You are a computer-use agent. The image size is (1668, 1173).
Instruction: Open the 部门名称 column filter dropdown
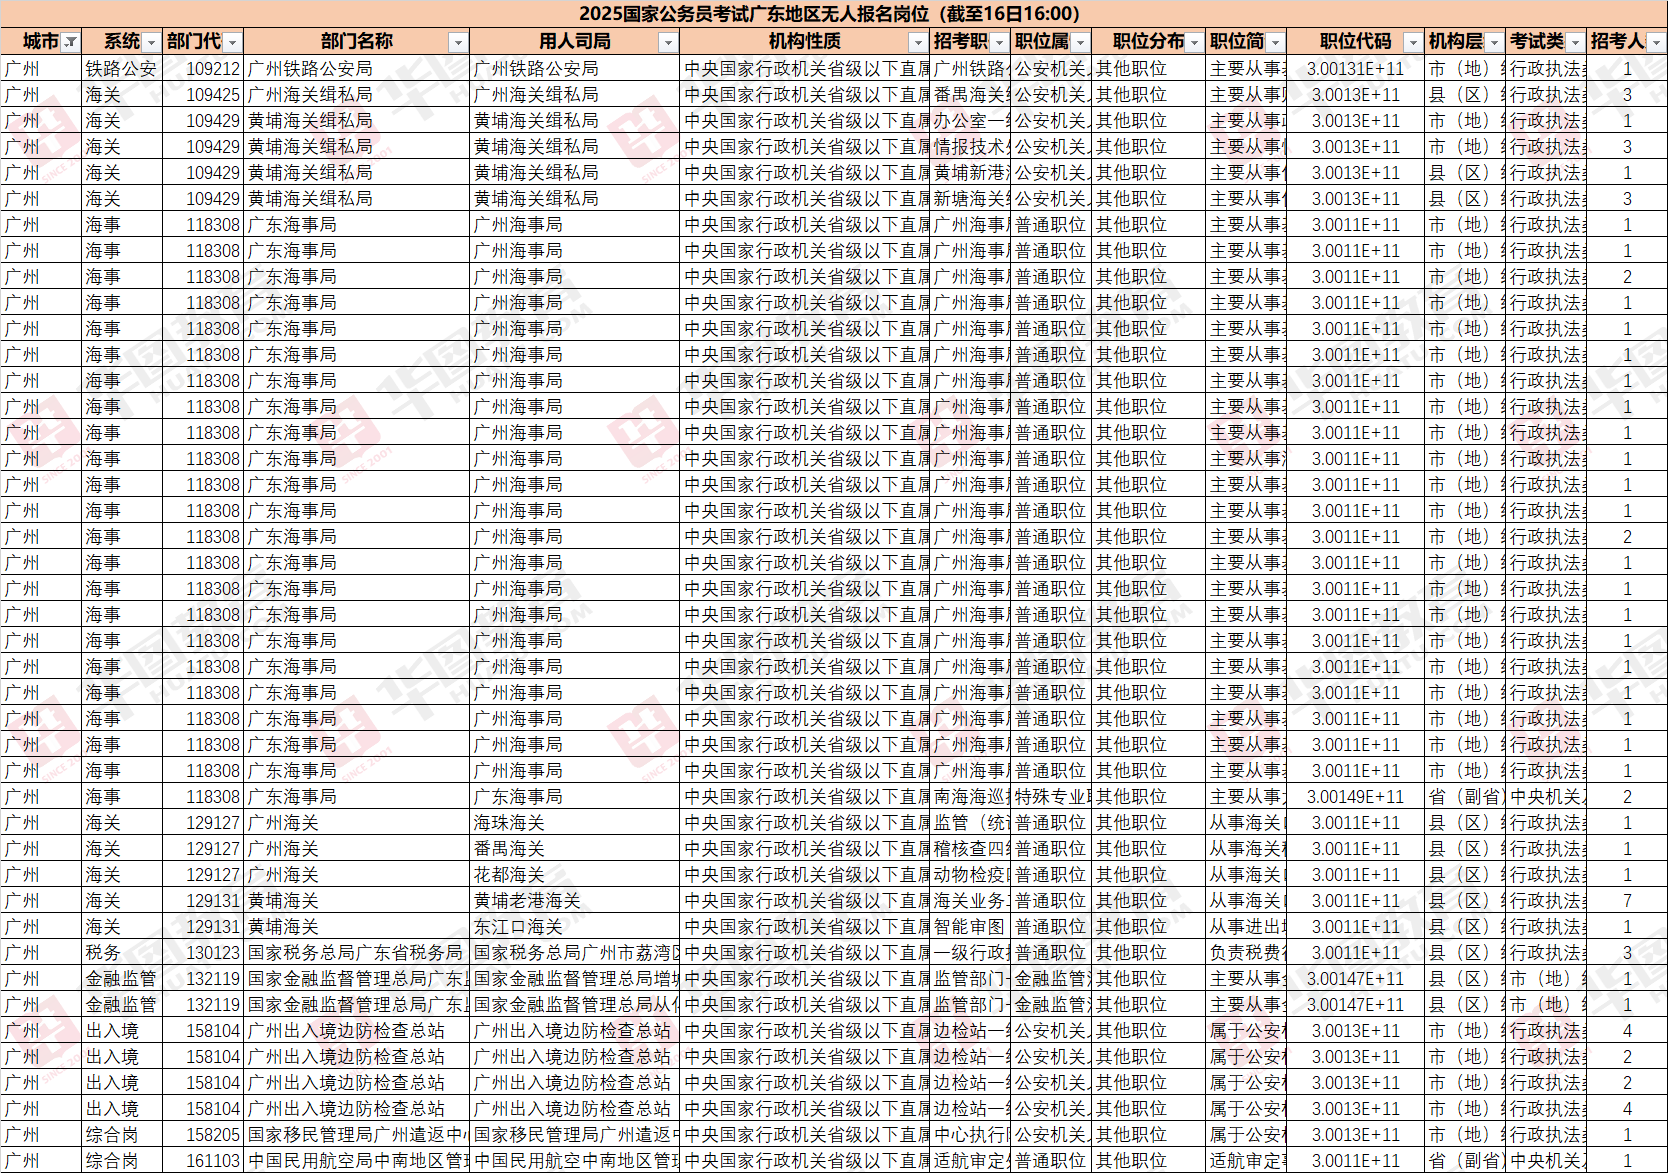[x=458, y=42]
